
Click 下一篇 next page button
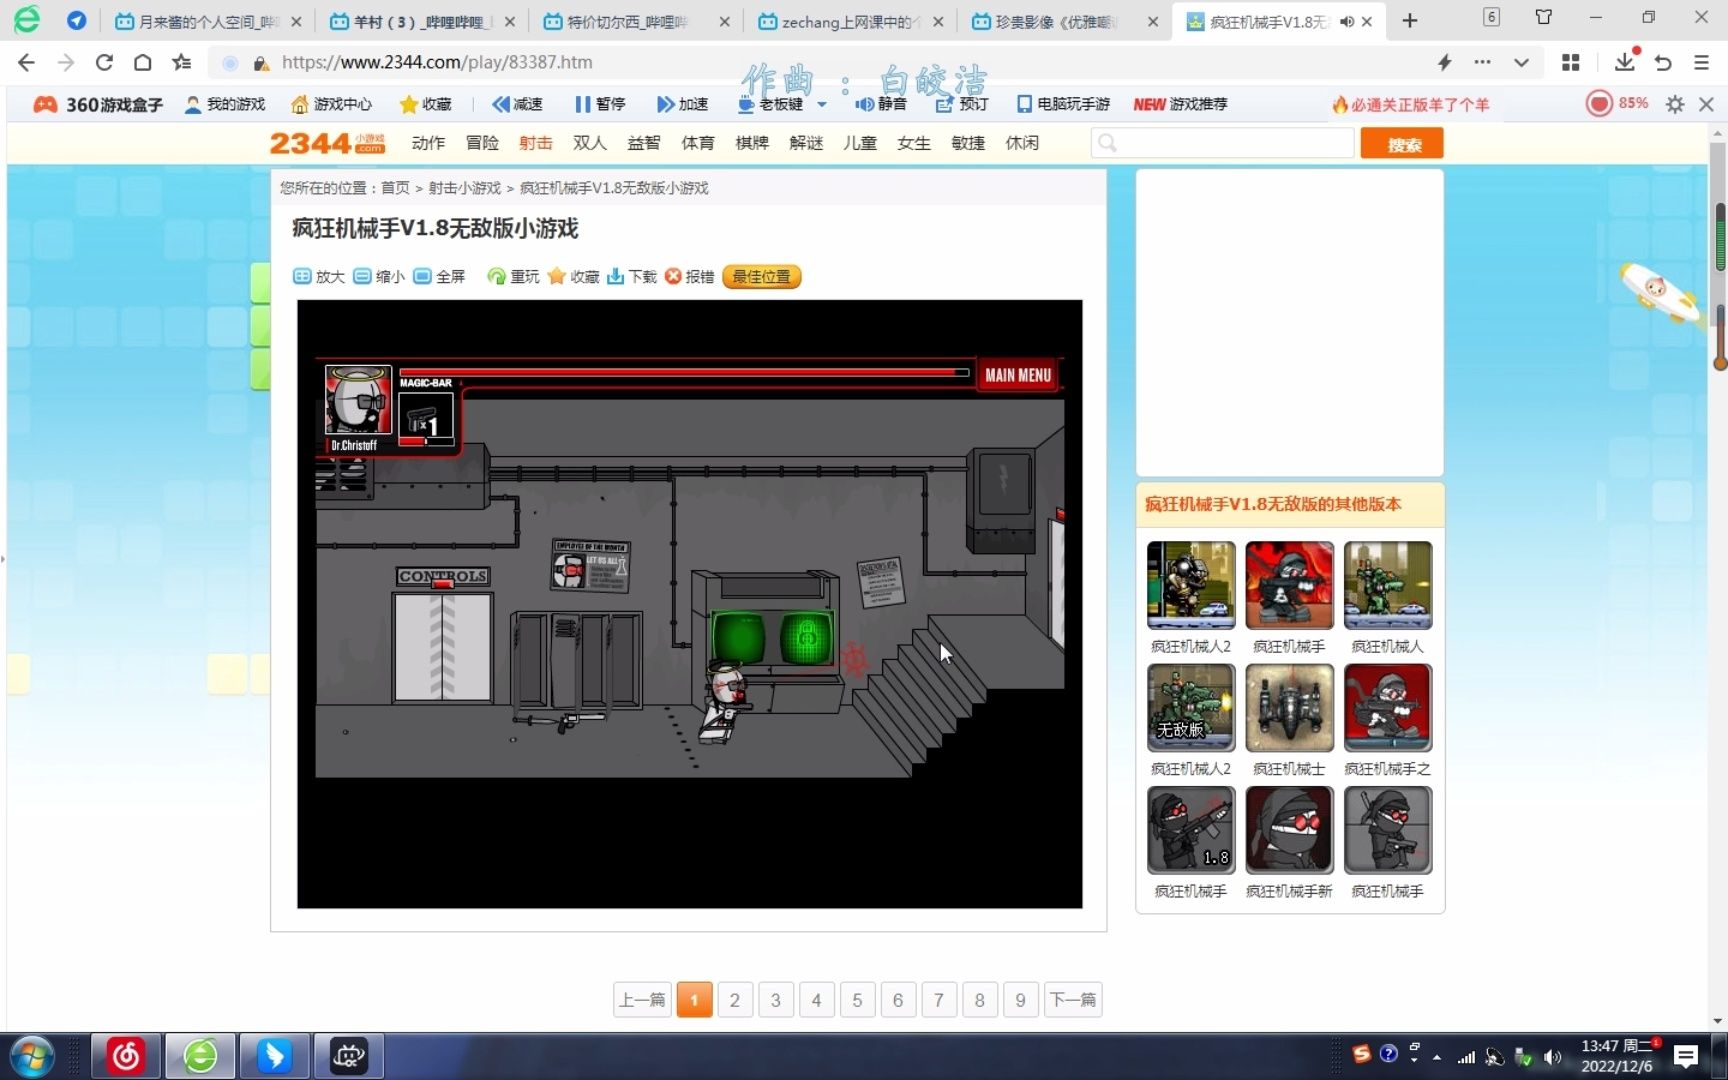tap(1072, 1000)
